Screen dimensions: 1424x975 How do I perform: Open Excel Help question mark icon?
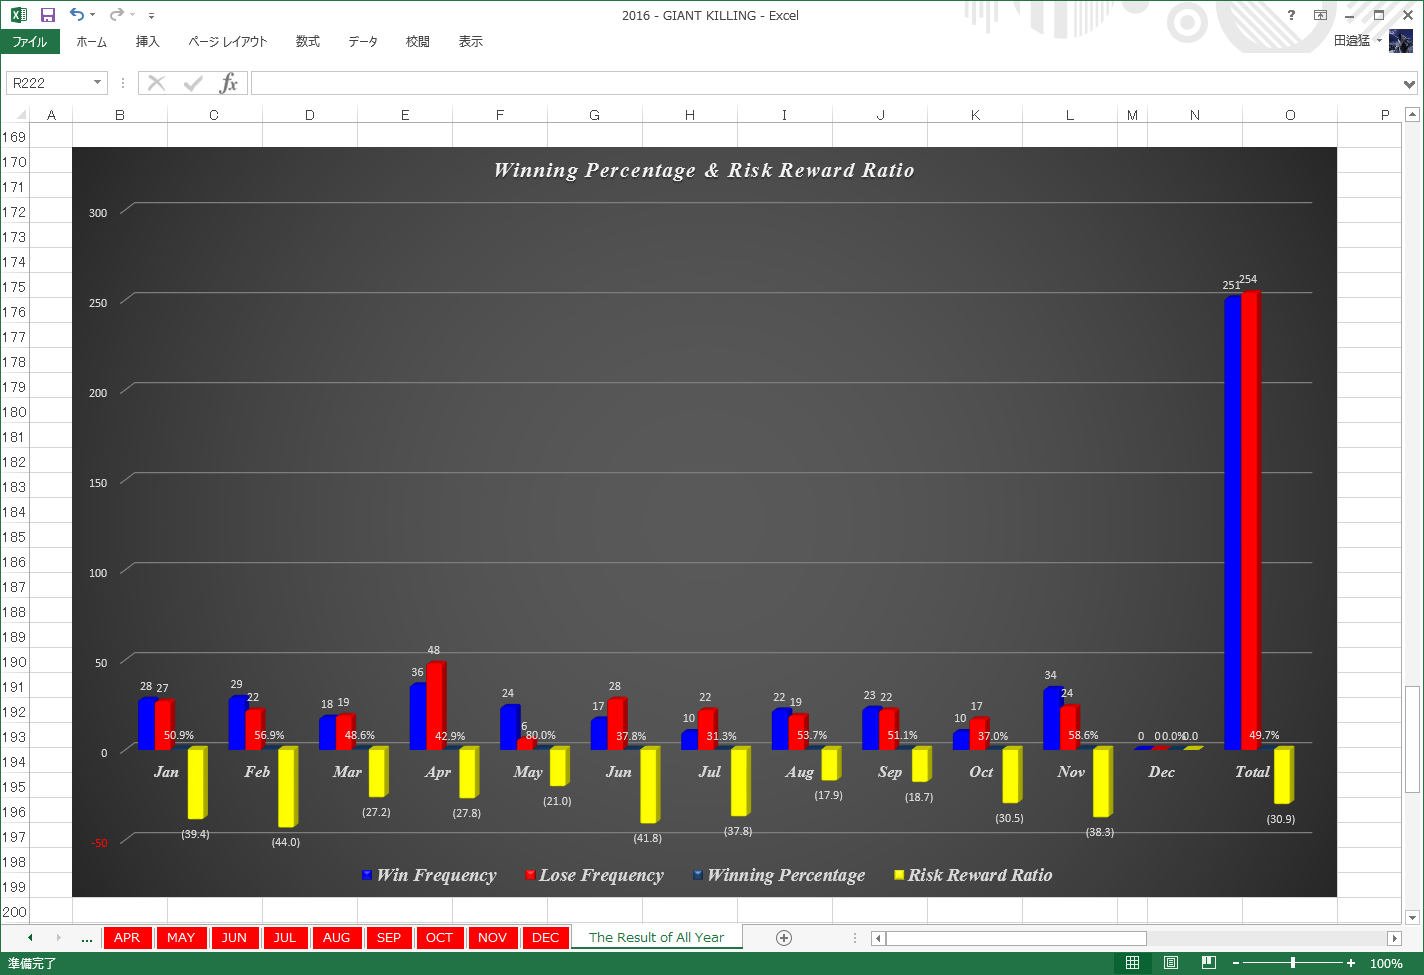click(1291, 15)
